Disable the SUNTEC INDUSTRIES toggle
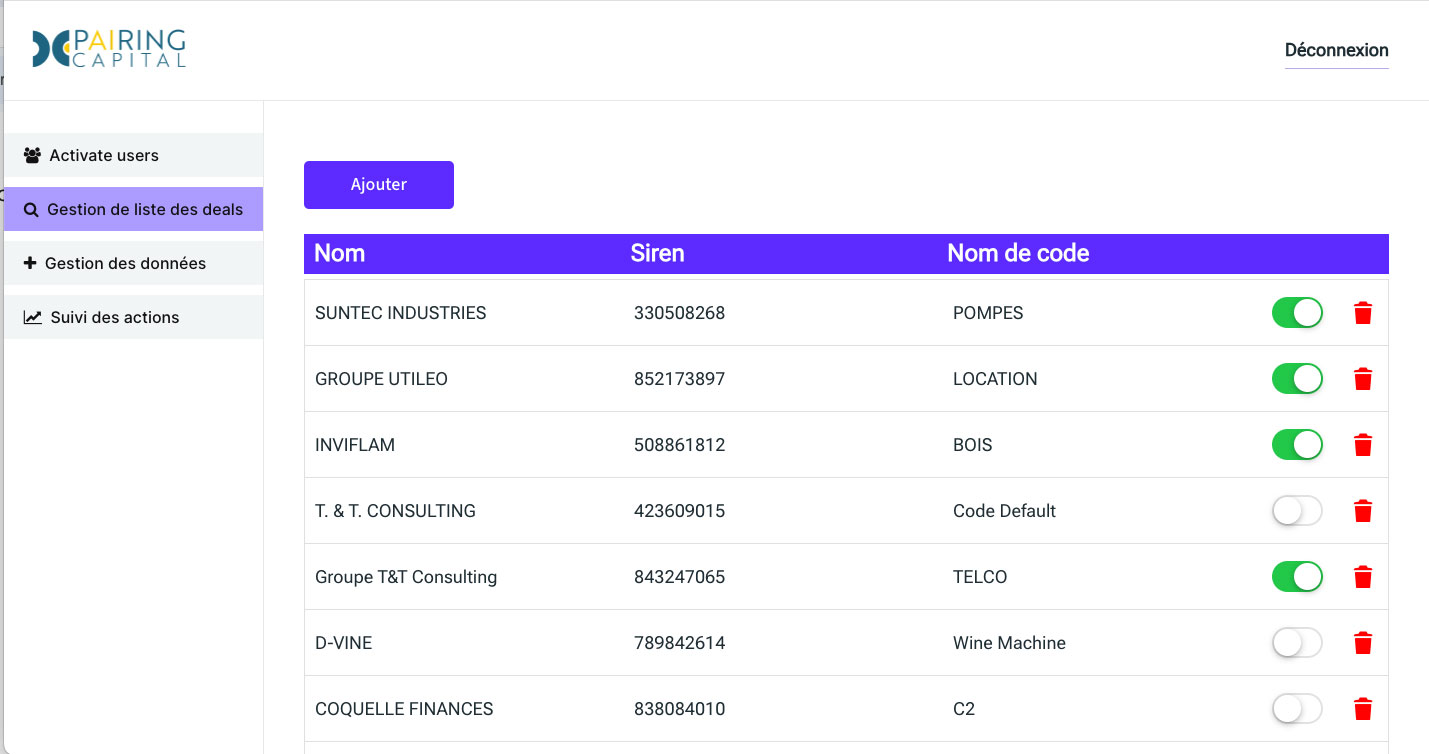Screen dimensions: 1429x754 1297,313
